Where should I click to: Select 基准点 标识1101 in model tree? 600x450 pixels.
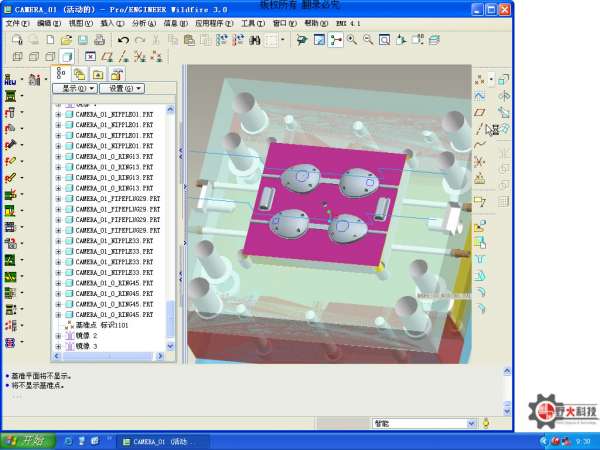pos(97,325)
